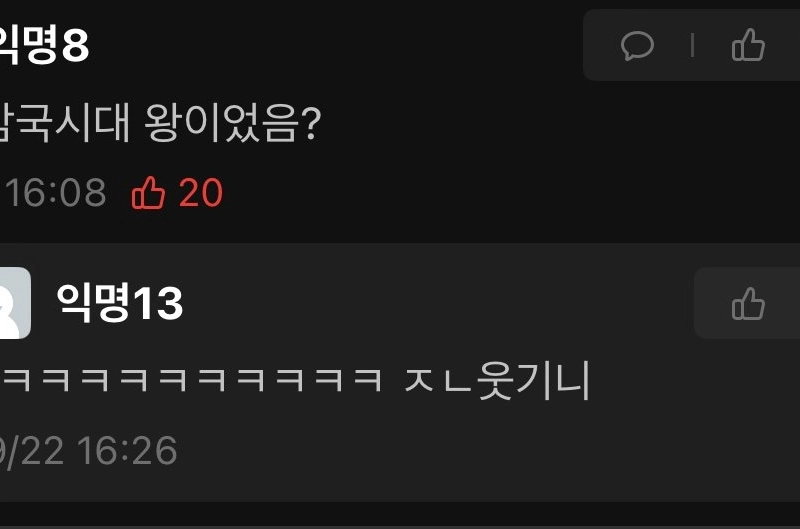800x529 pixels.
Task: Click the word 왕이었음? in the top comment
Action: pos(233,123)
